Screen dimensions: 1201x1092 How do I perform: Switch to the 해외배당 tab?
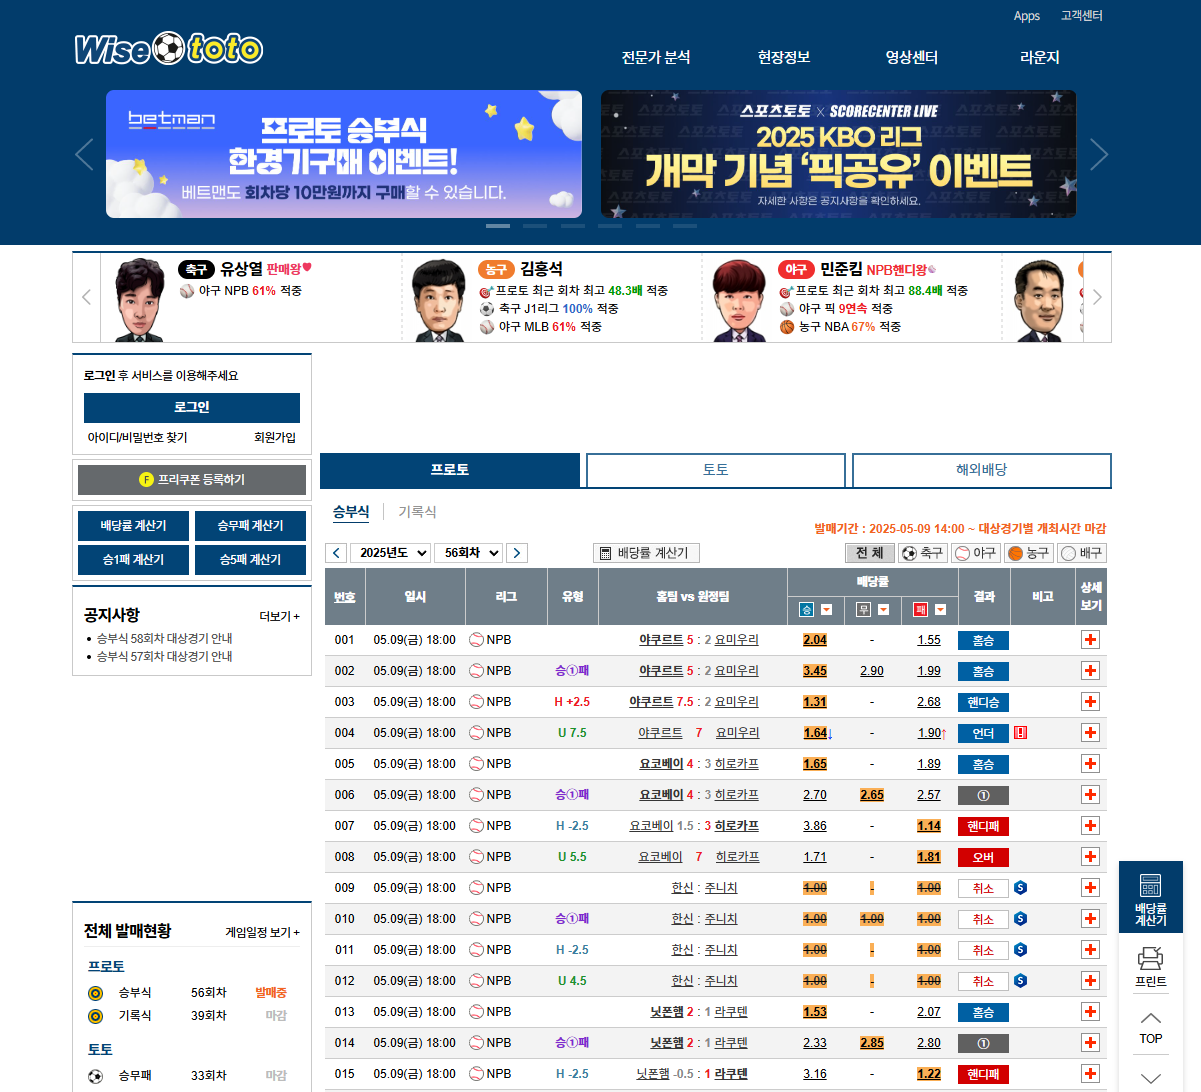coord(982,470)
